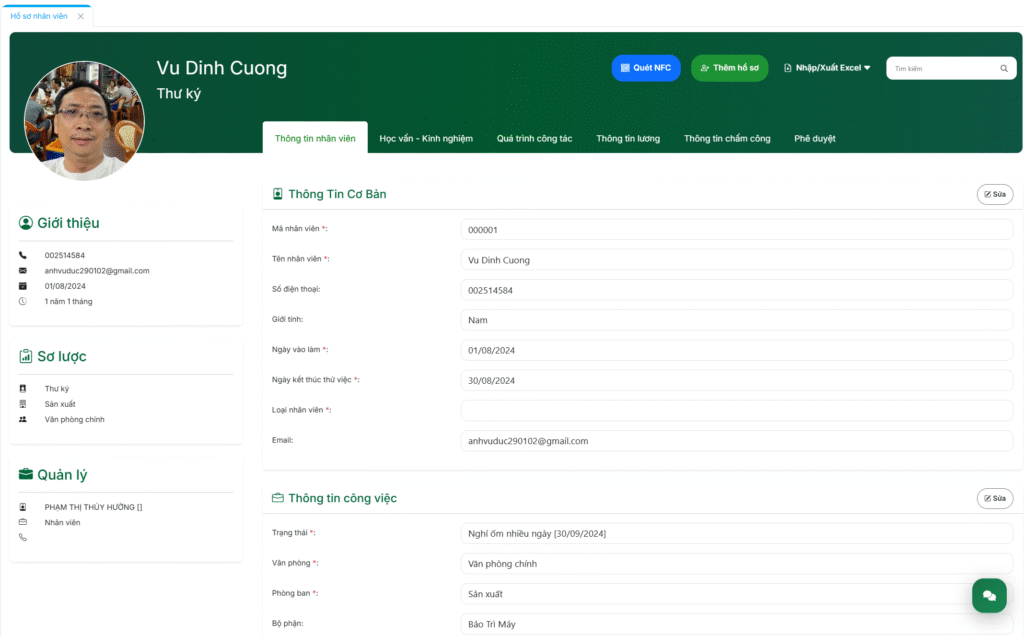This screenshot has width=1024, height=636.
Task: Click the employee profile photo
Action: [84, 121]
